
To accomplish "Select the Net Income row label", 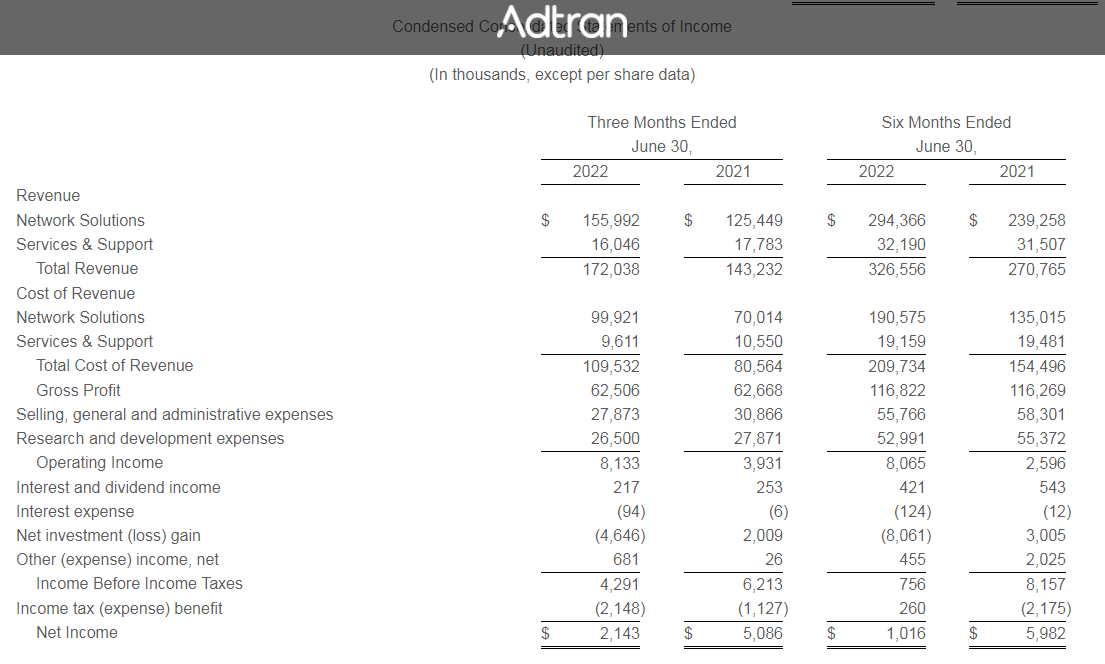I will click(77, 633).
